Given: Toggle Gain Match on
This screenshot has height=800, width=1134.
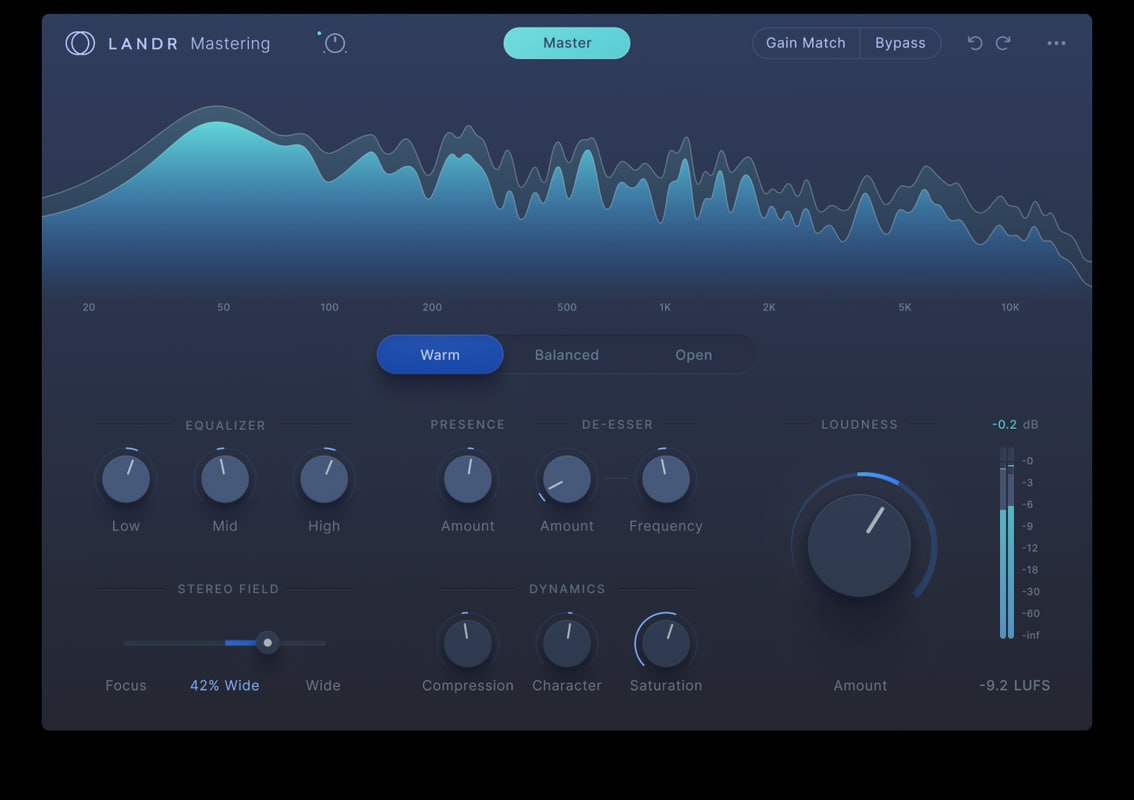Looking at the screenshot, I should click(x=806, y=43).
